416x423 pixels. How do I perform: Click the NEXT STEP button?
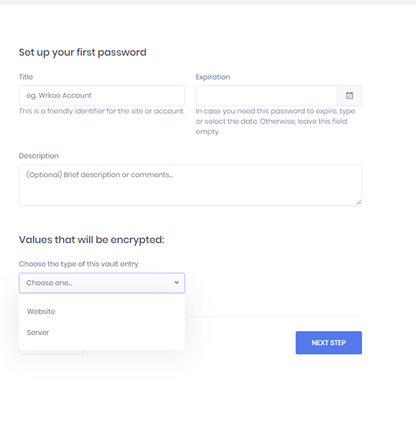[329, 343]
